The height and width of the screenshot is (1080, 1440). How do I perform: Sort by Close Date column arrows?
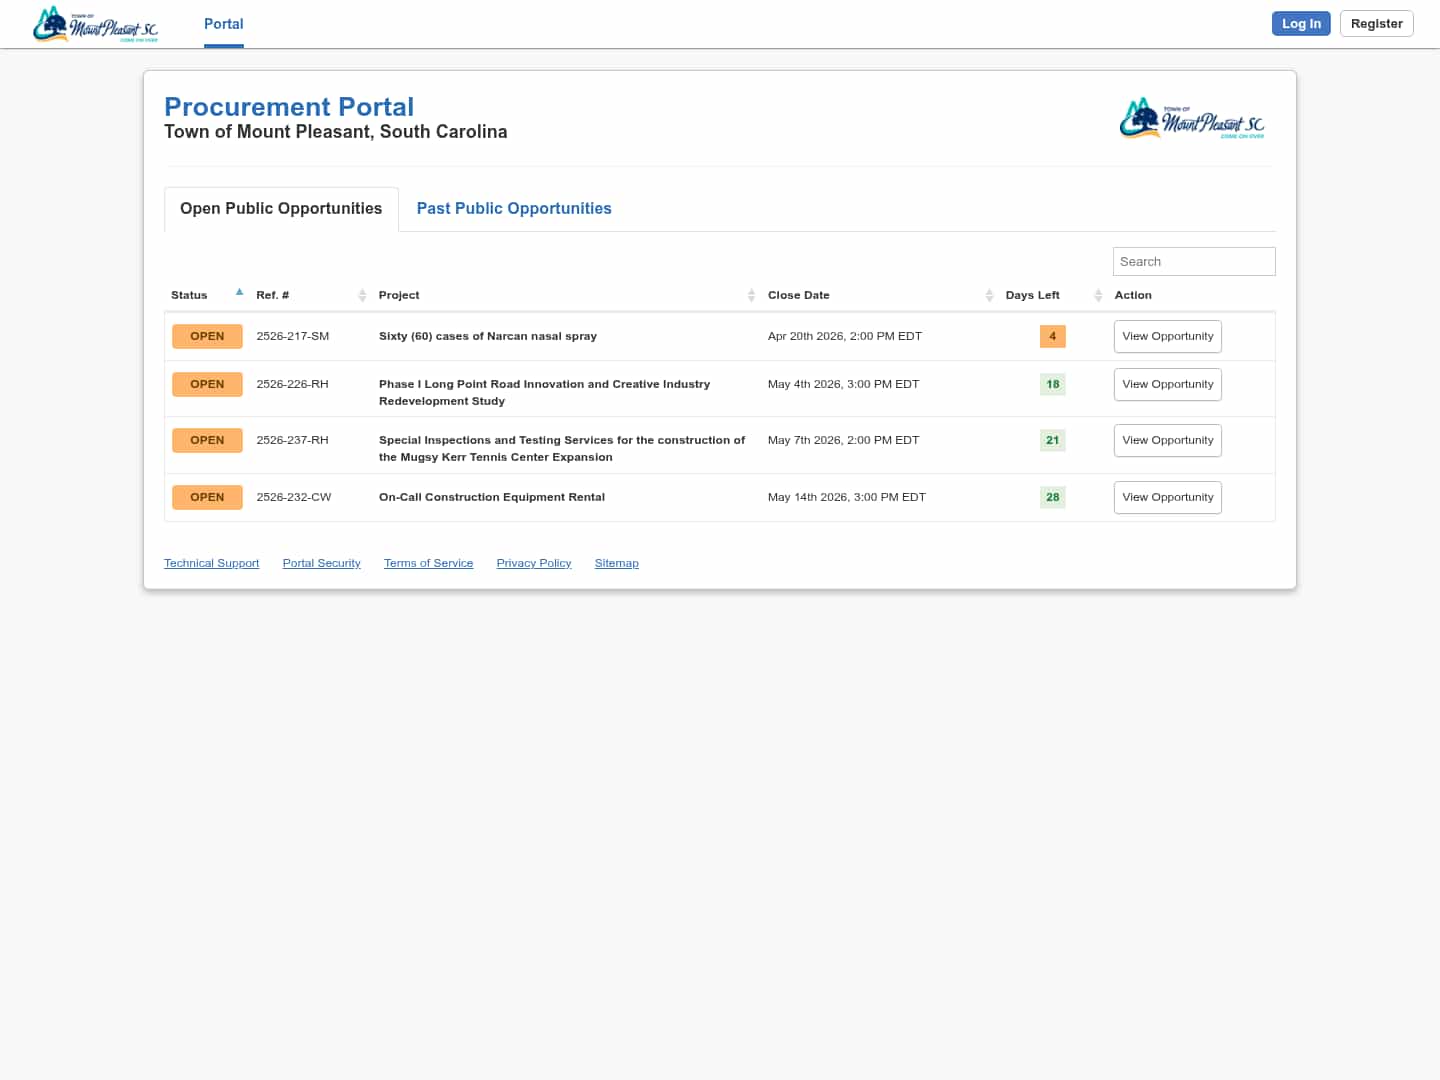tap(989, 295)
